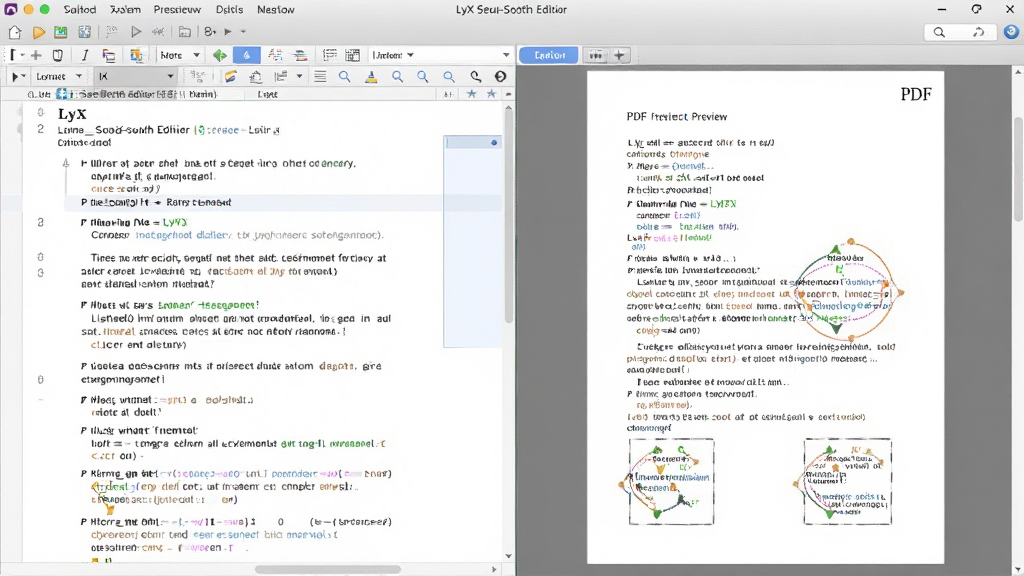Screen dimensions: 1024x576
Task: Click the stacked windows icon in second toolbar
Action: tap(108, 56)
